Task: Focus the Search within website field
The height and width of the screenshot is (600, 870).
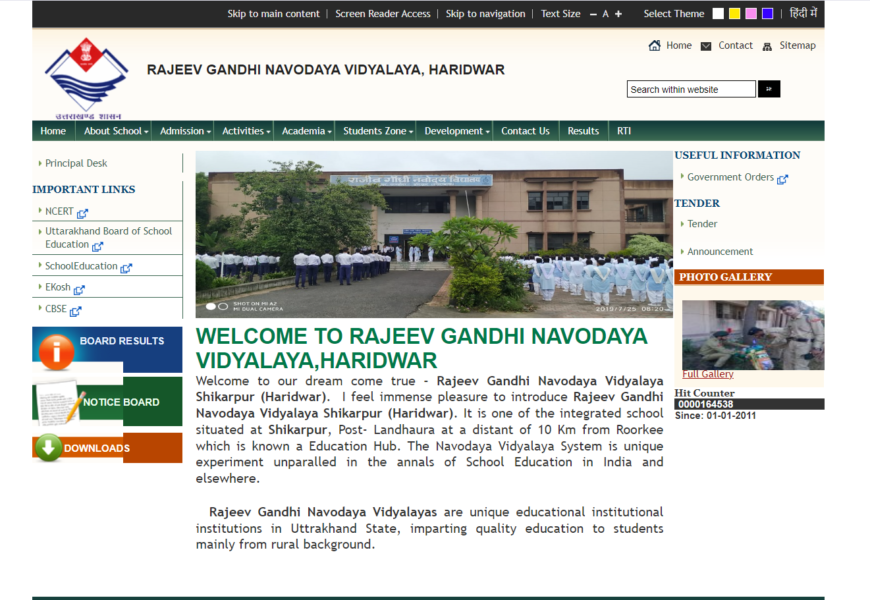Action: tap(691, 89)
